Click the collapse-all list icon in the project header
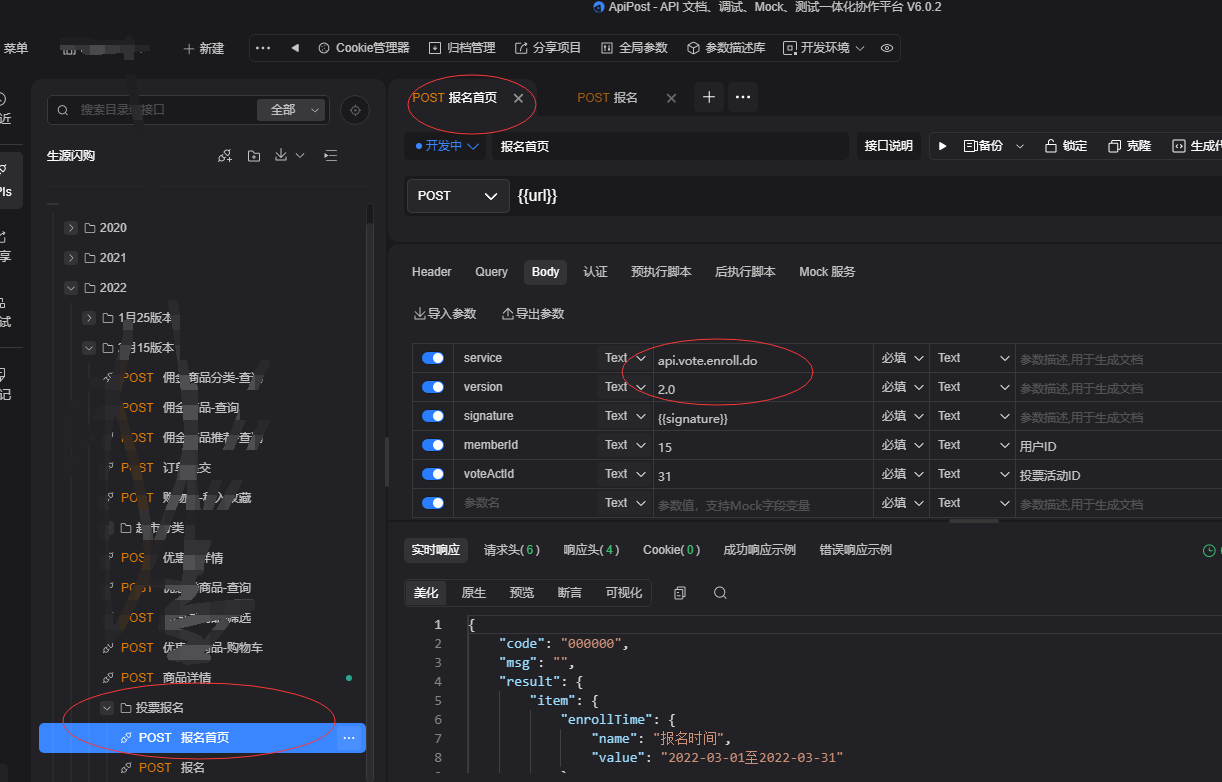Screen dimensions: 1222x782 (331, 156)
